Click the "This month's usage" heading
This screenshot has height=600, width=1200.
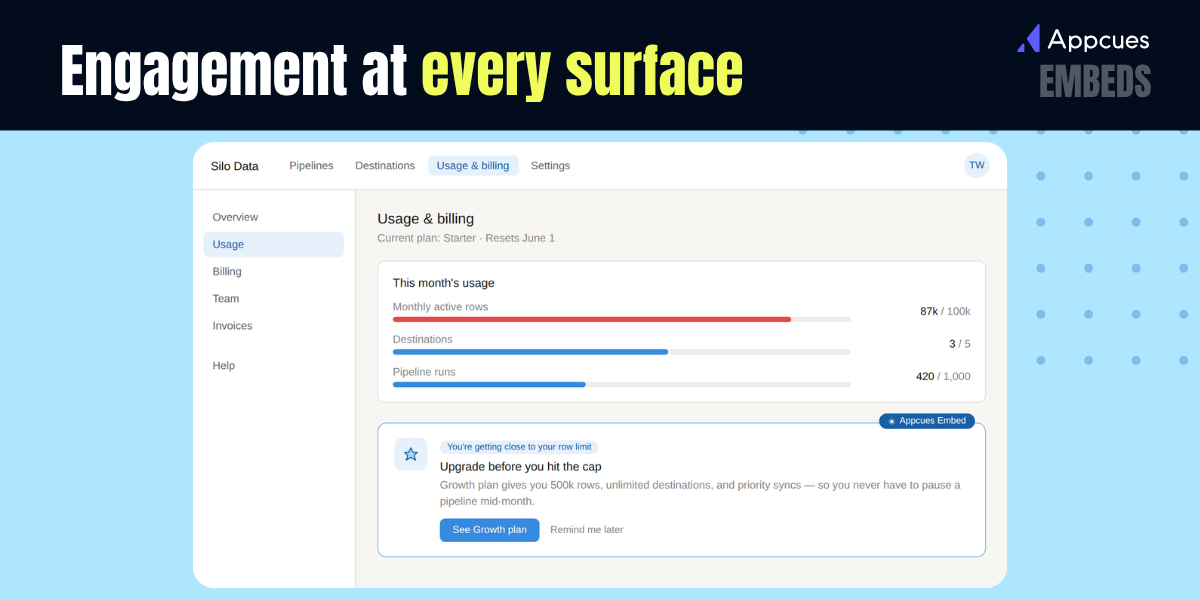[x=443, y=283]
